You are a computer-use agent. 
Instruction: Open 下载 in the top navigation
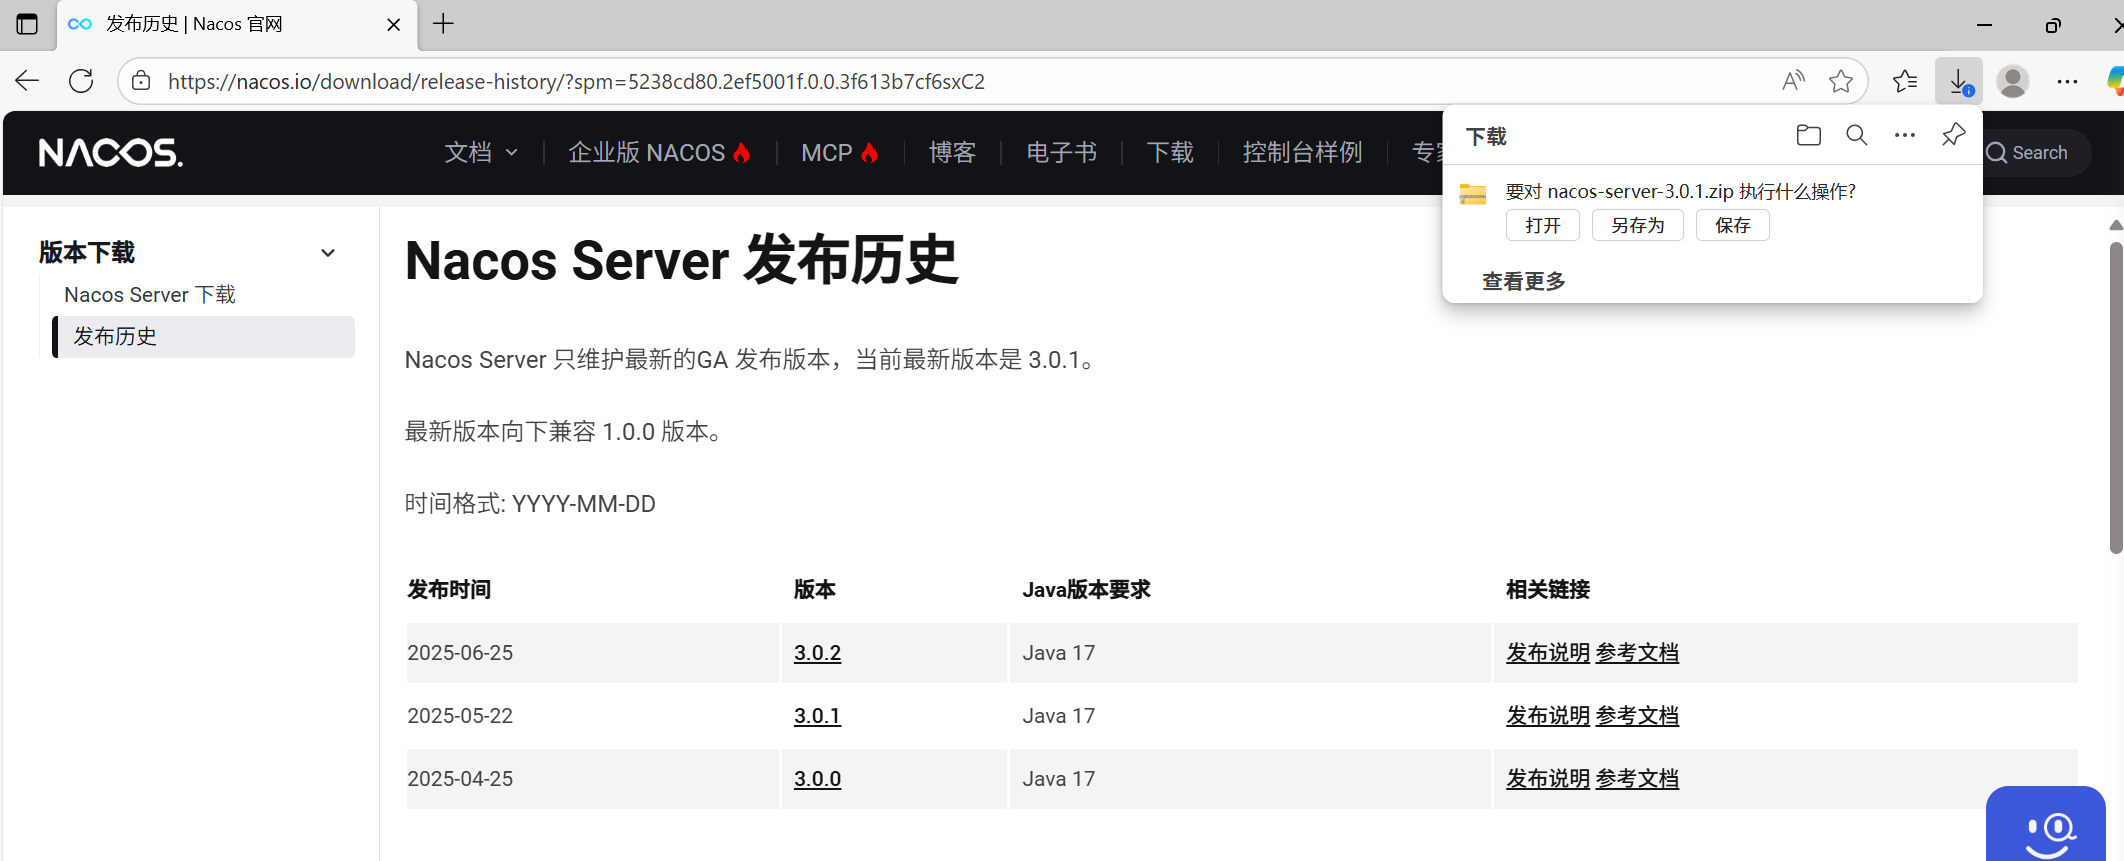click(x=1170, y=152)
